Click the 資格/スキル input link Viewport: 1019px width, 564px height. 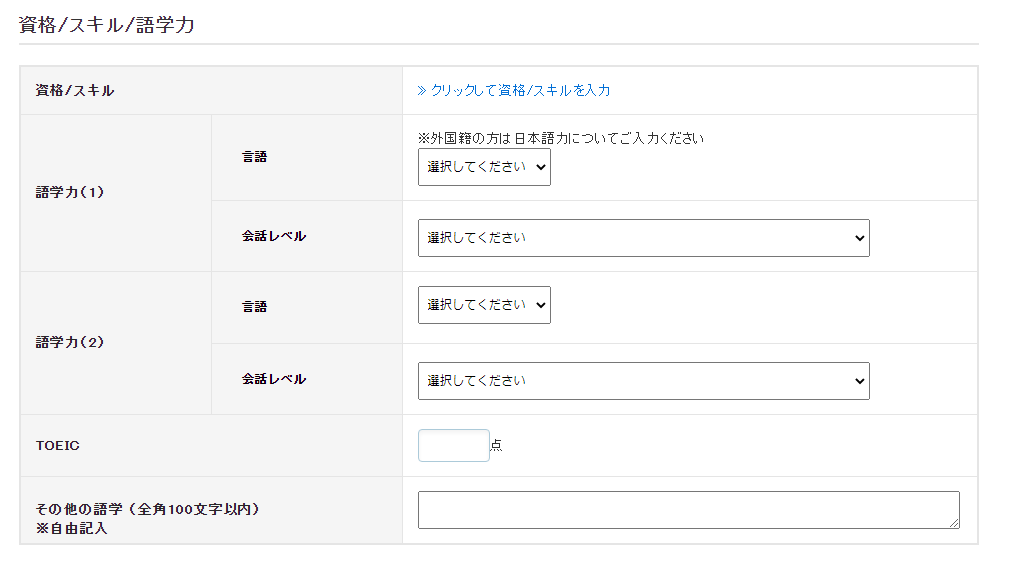pyautogui.click(x=520, y=90)
